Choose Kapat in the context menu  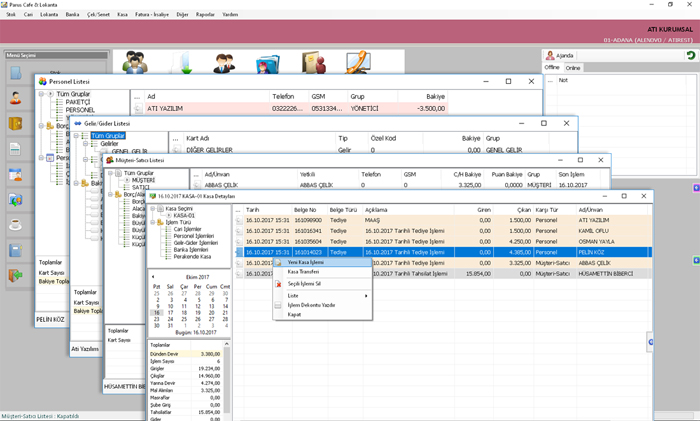pos(294,314)
